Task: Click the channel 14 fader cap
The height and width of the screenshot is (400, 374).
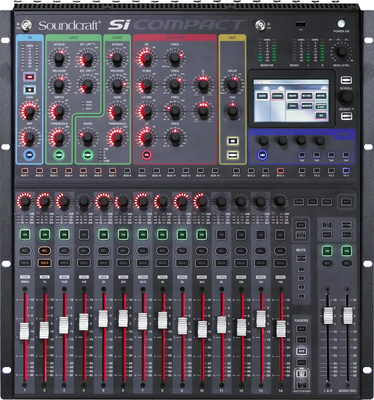Action: click(x=281, y=329)
